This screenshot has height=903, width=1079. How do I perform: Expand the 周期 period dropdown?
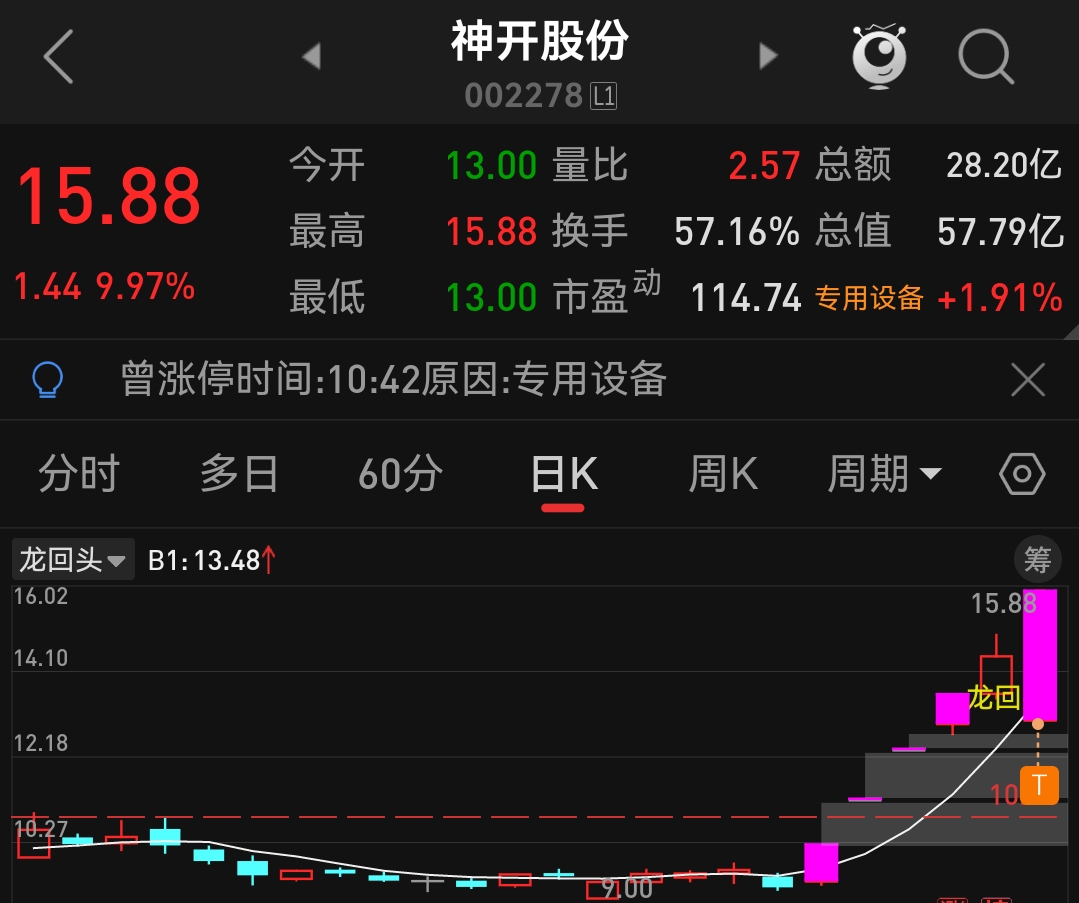tap(884, 474)
